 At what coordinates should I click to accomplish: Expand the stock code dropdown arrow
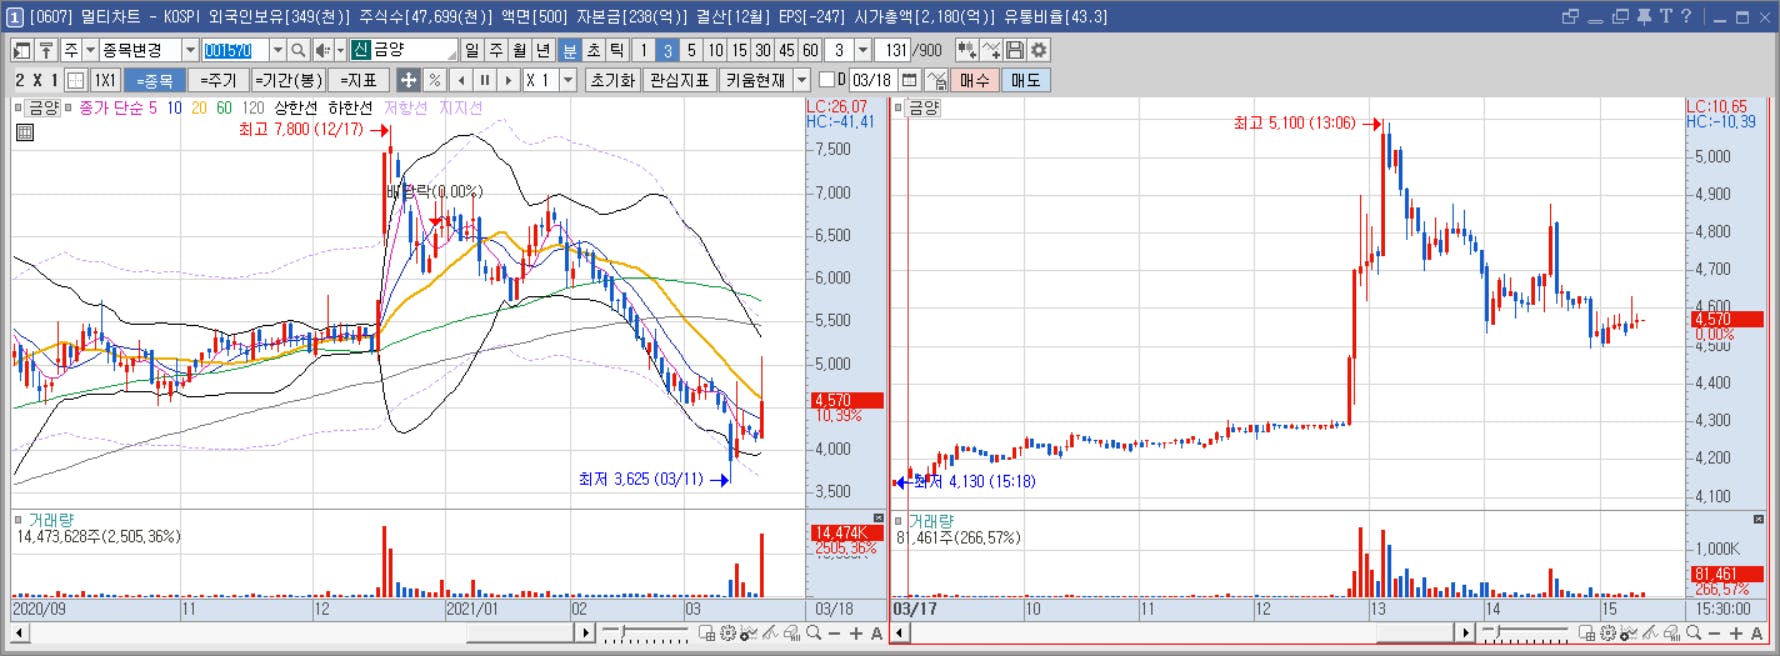[x=277, y=50]
